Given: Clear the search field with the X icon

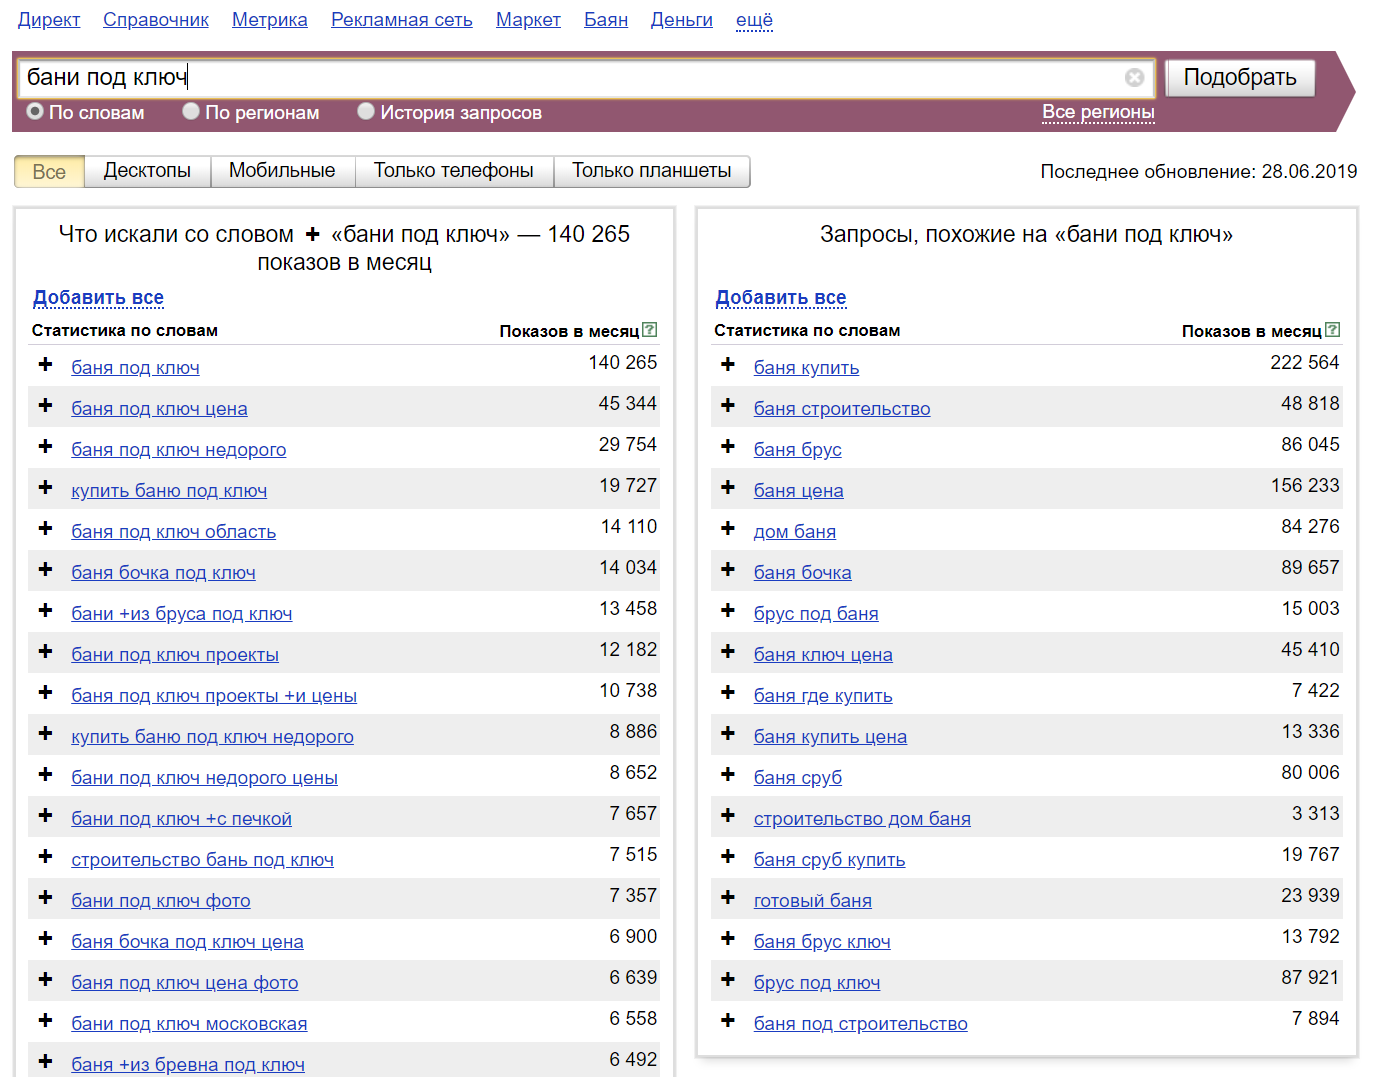Looking at the screenshot, I should coord(1134,78).
